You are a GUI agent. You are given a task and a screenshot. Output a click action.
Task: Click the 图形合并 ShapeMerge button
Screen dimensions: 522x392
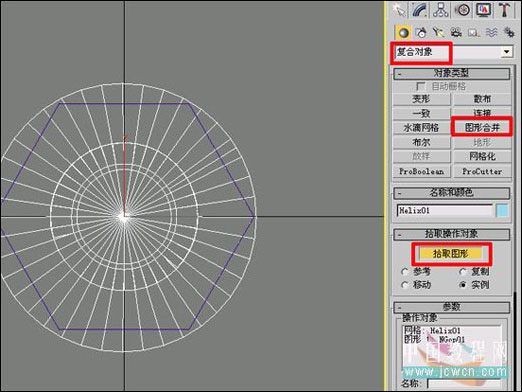(482, 127)
